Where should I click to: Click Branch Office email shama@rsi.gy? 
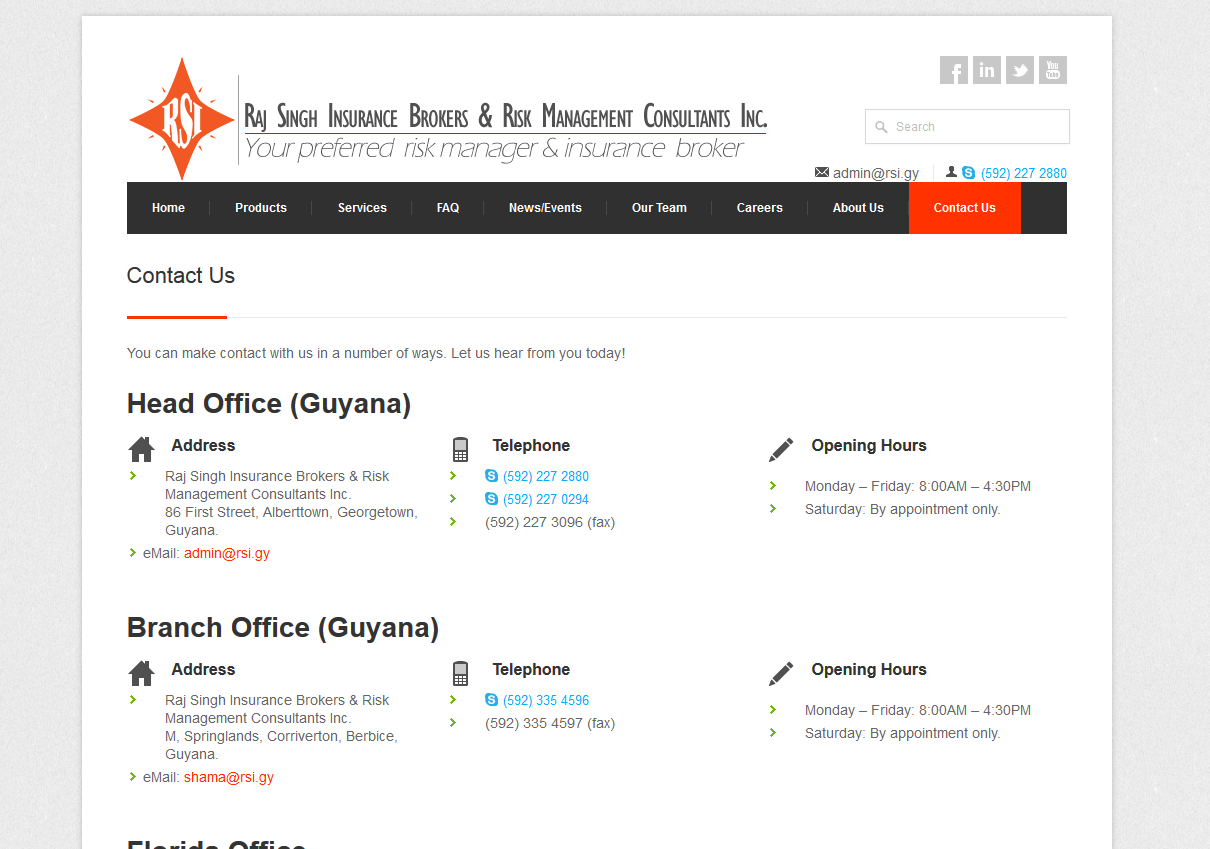pyautogui.click(x=229, y=777)
